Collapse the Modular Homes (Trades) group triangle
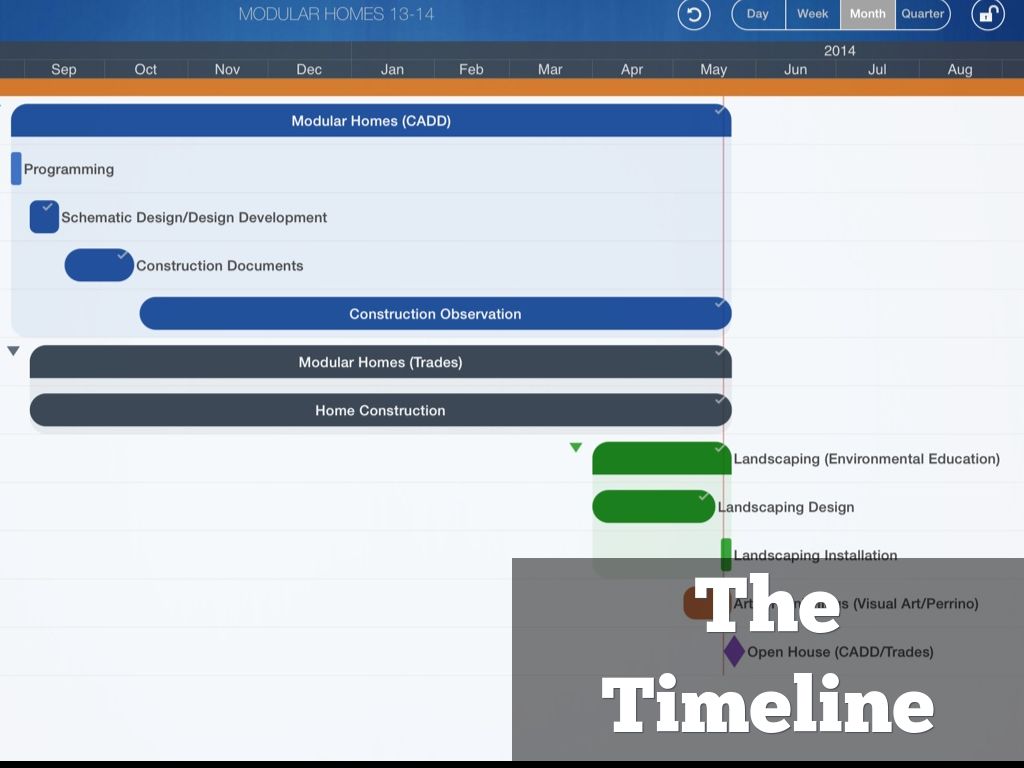Image resolution: width=1024 pixels, height=768 pixels. [13, 351]
